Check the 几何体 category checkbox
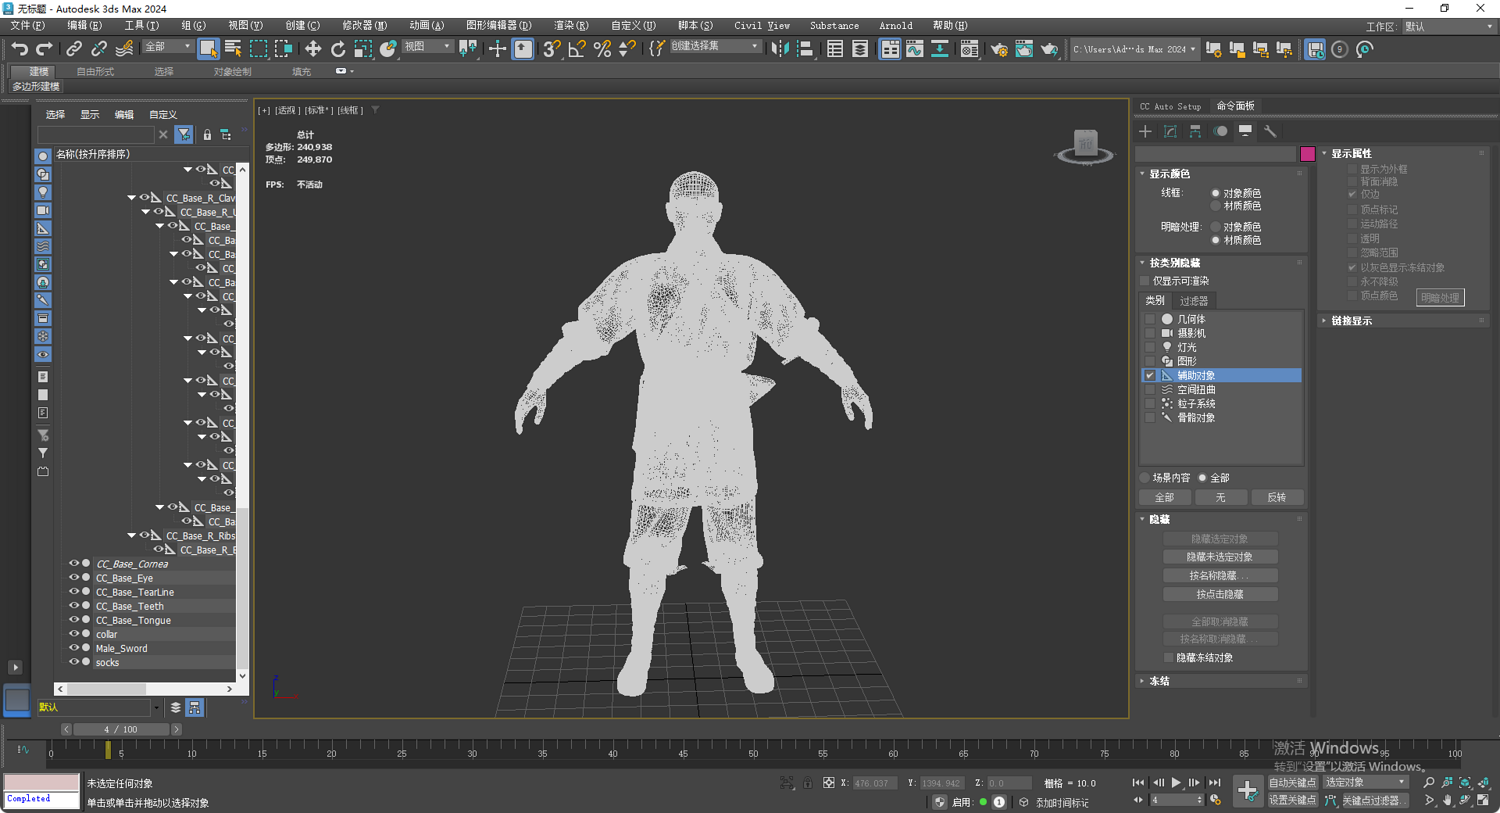Image resolution: width=1500 pixels, height=813 pixels. (1150, 319)
